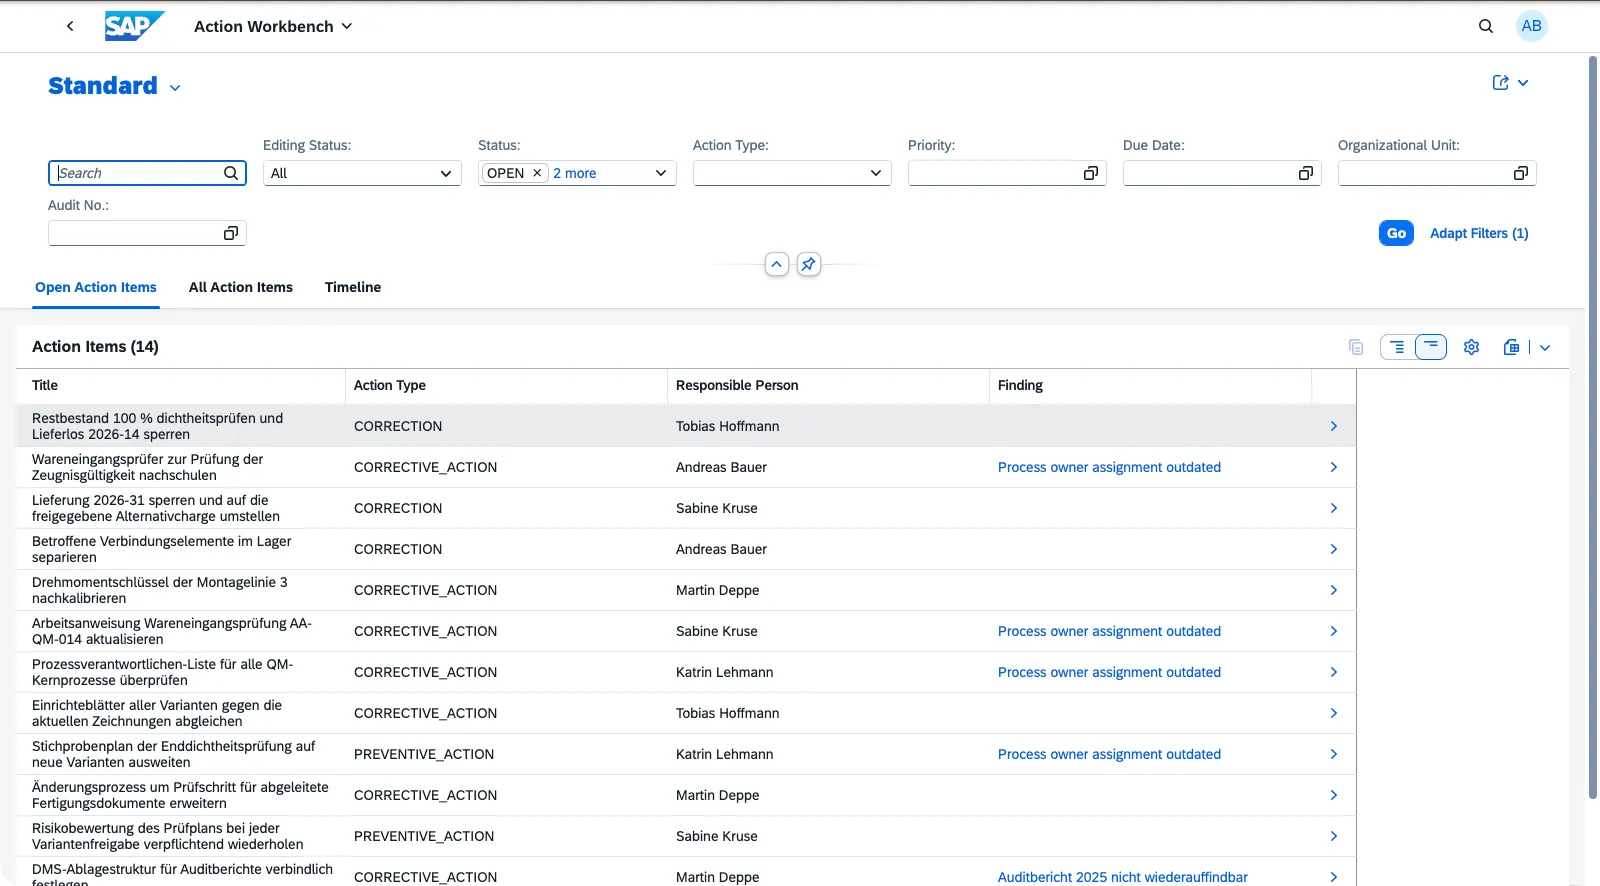Open export options dropdown arrow

[x=1545, y=348]
